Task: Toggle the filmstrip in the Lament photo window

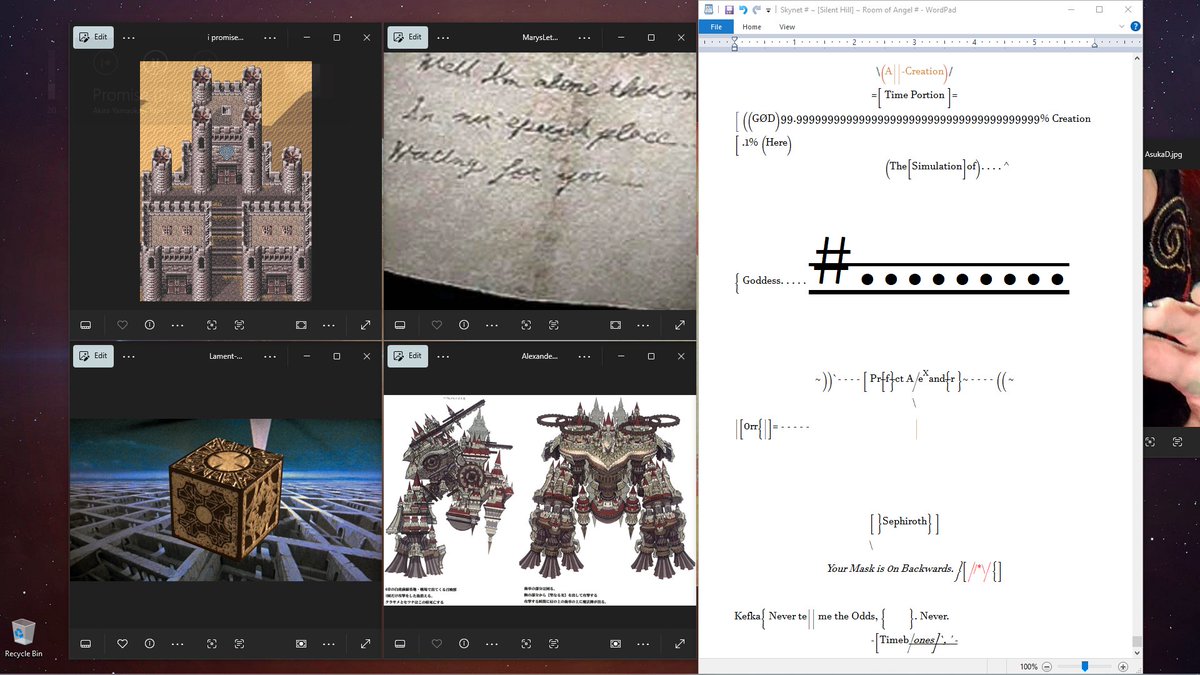Action: (86, 643)
